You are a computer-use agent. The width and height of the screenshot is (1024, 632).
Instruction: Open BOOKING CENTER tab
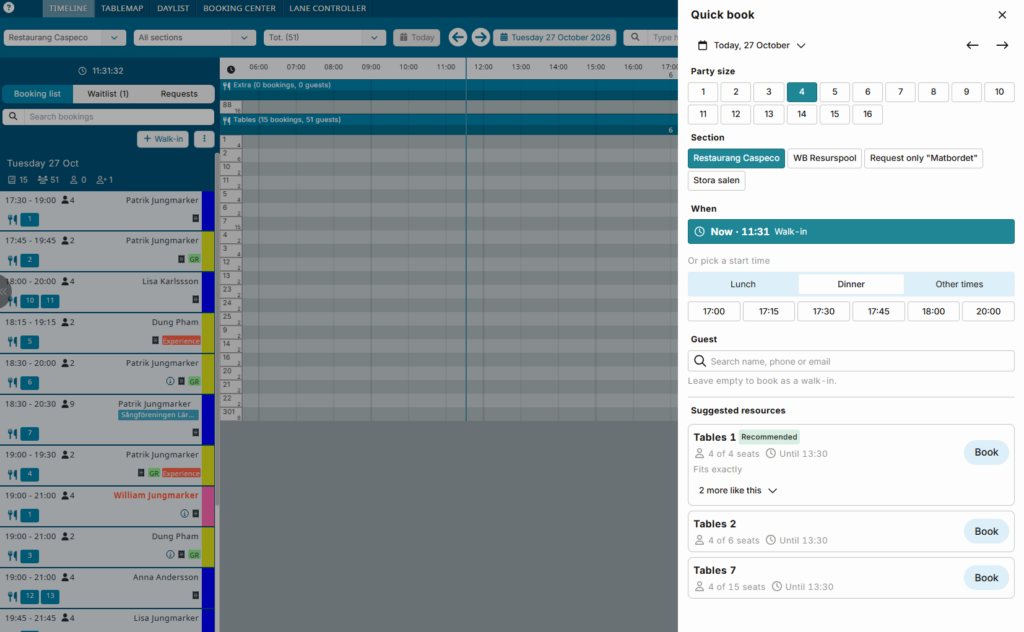coord(239,8)
